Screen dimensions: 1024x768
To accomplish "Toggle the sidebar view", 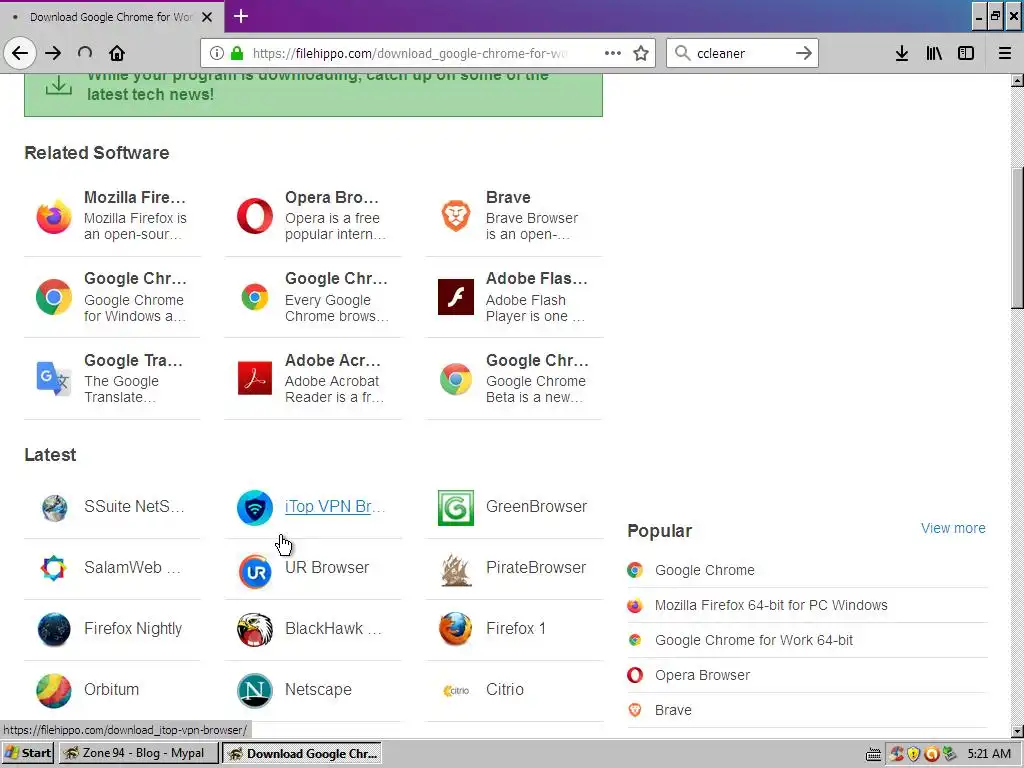I will point(966,53).
